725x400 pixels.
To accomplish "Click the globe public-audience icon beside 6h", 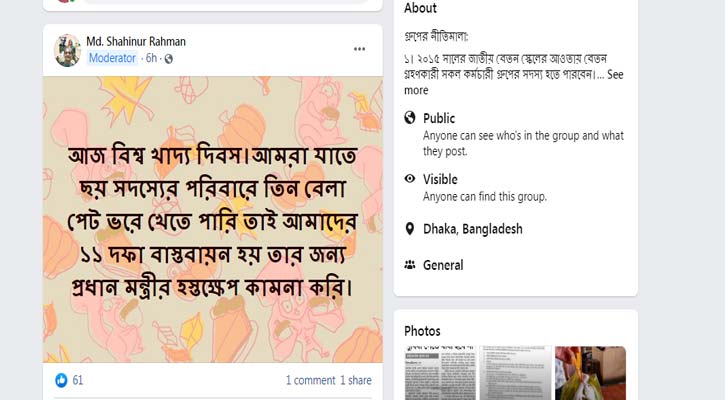I will (169, 59).
